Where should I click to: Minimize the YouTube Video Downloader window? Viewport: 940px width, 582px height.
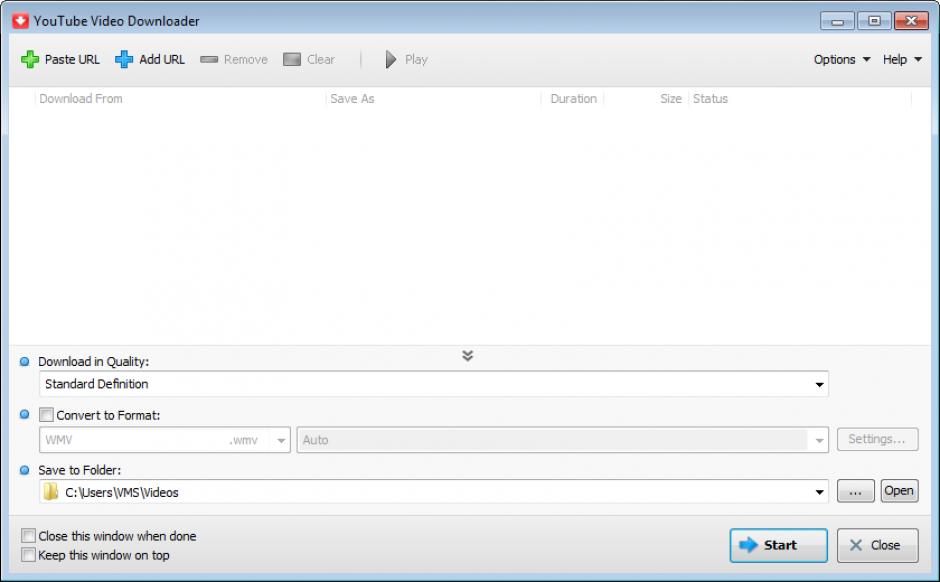pyautogui.click(x=837, y=21)
